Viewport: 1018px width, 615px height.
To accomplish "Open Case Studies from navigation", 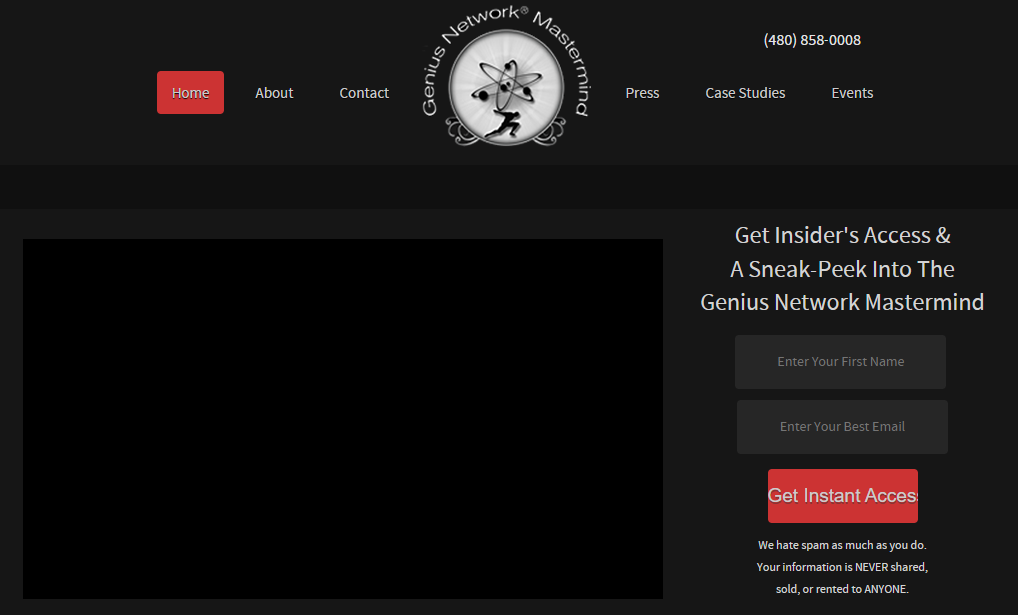I will click(x=745, y=93).
